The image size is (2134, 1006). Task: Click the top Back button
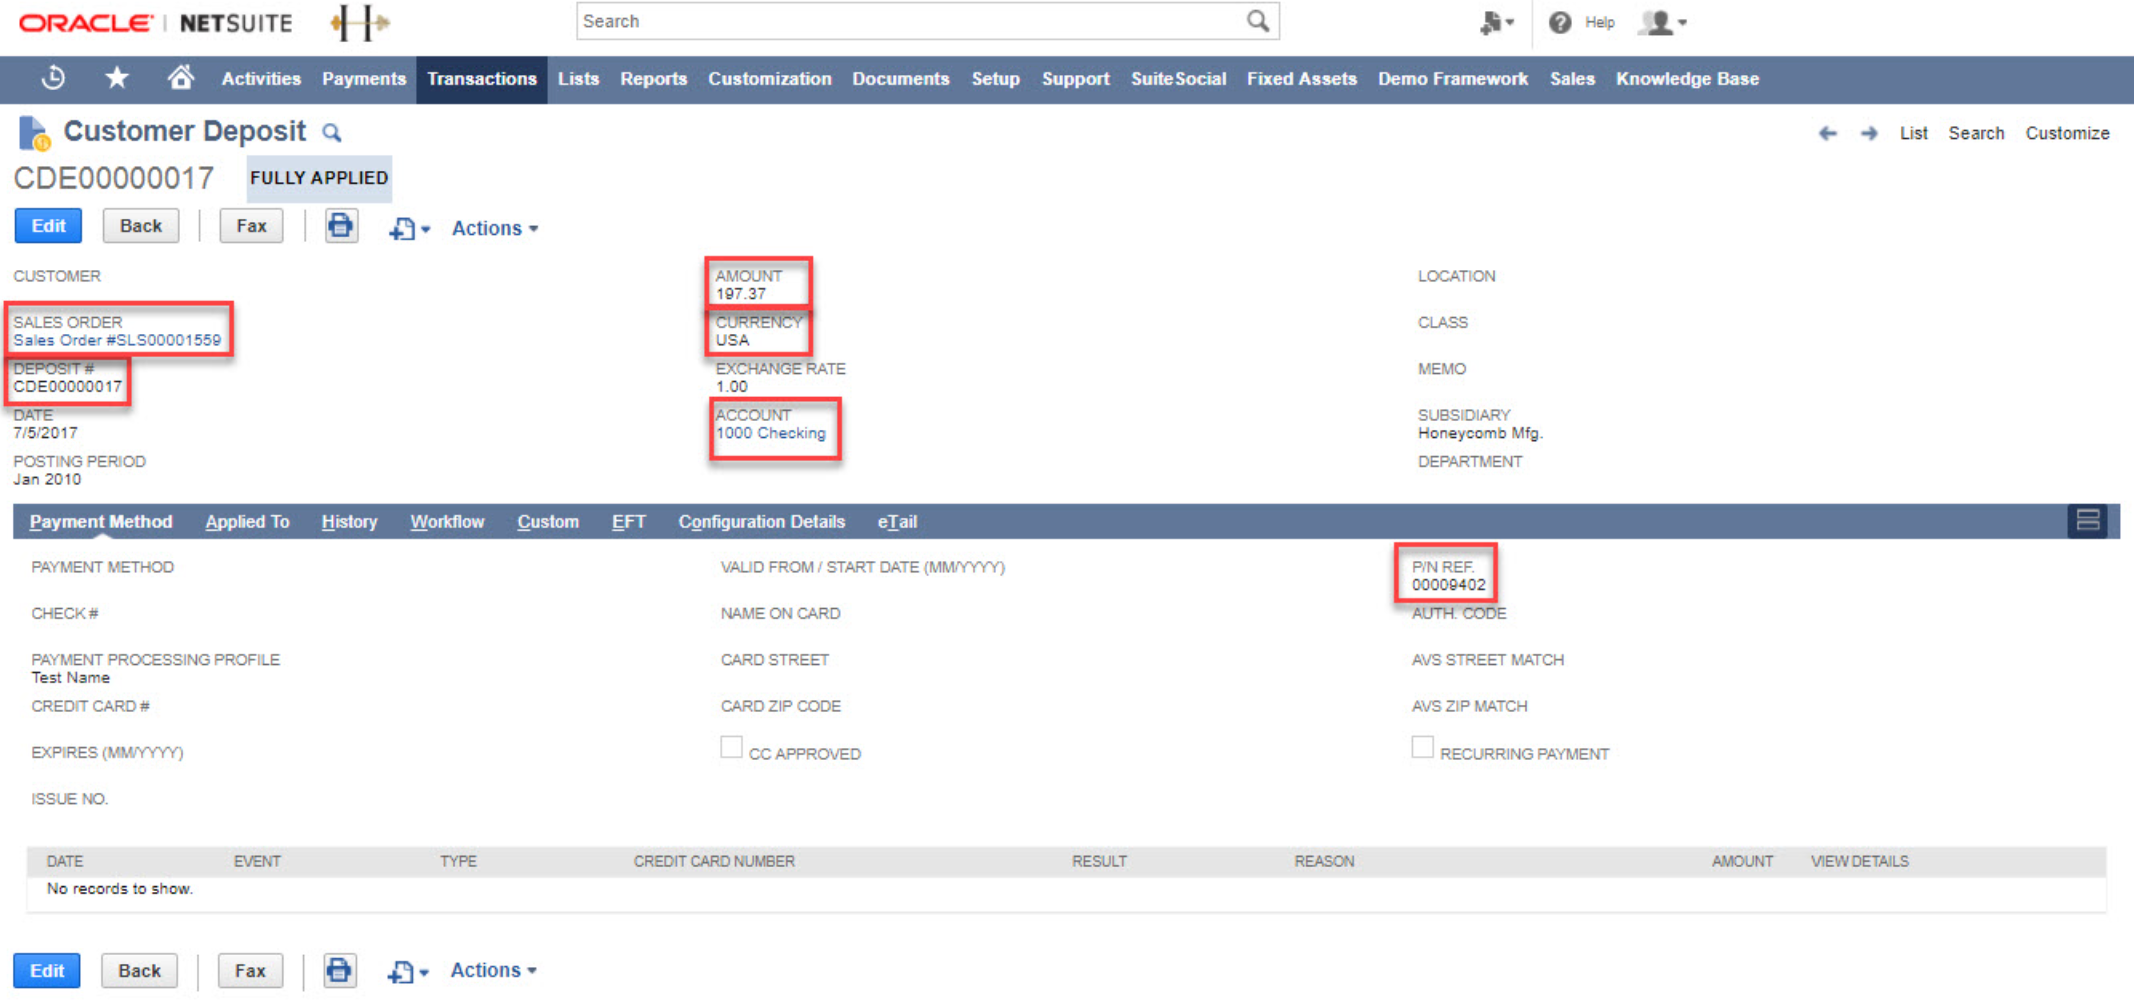[x=141, y=226]
